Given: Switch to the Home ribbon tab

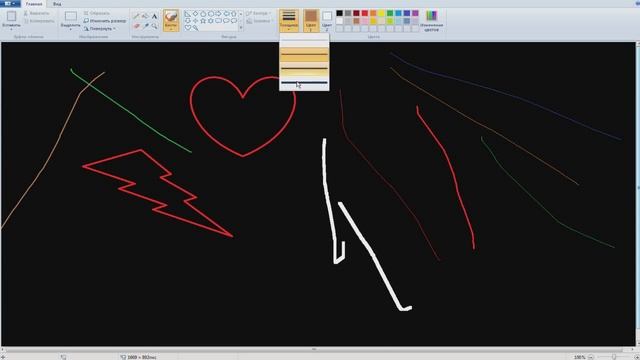Looking at the screenshot, I should (34, 4).
